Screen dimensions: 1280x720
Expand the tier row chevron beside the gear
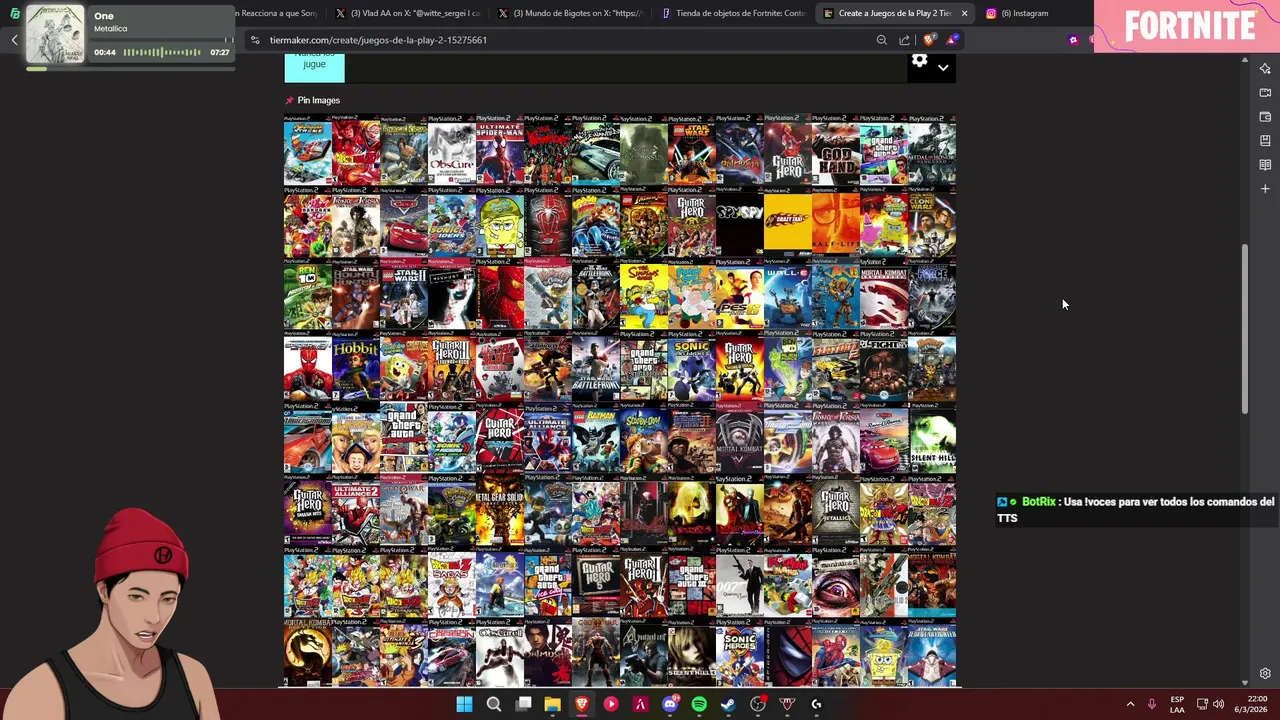click(943, 68)
